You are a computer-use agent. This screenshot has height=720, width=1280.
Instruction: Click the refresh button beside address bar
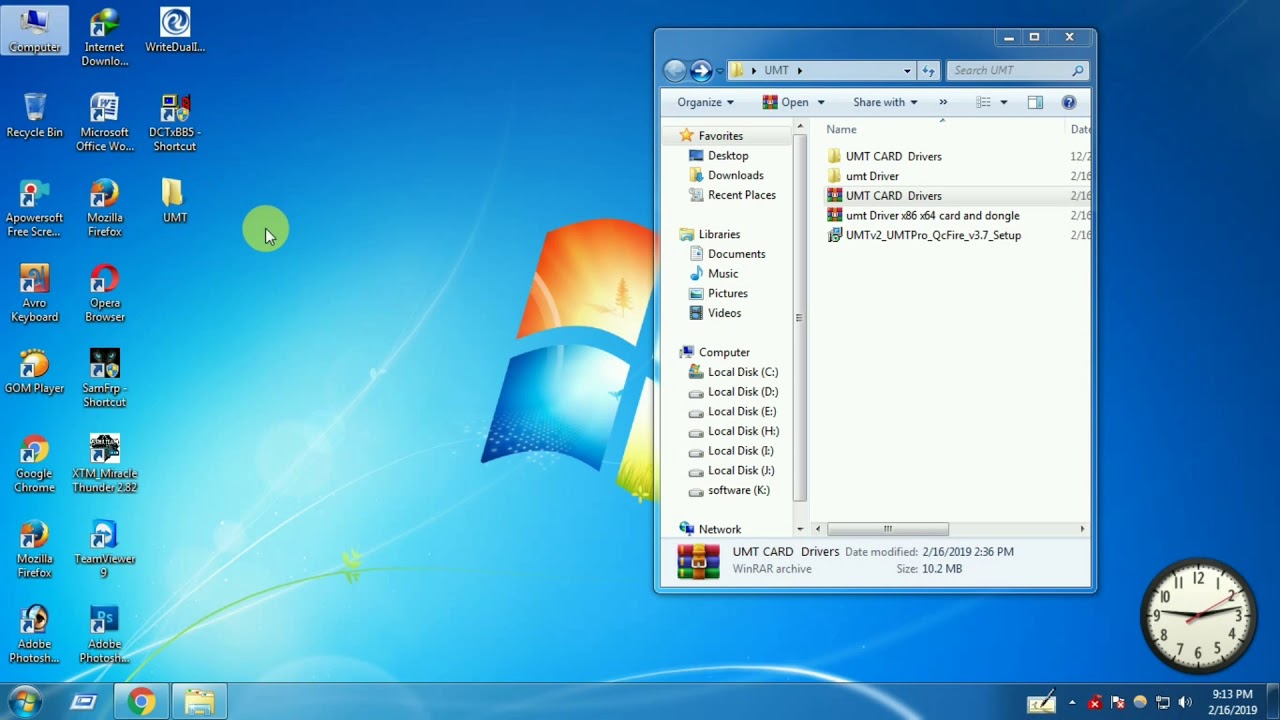coord(928,70)
